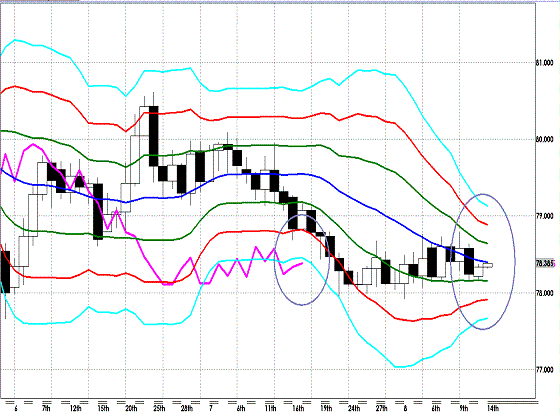The image size is (560, 414).
Task: Select the 19th date label
Action: [x=326, y=408]
